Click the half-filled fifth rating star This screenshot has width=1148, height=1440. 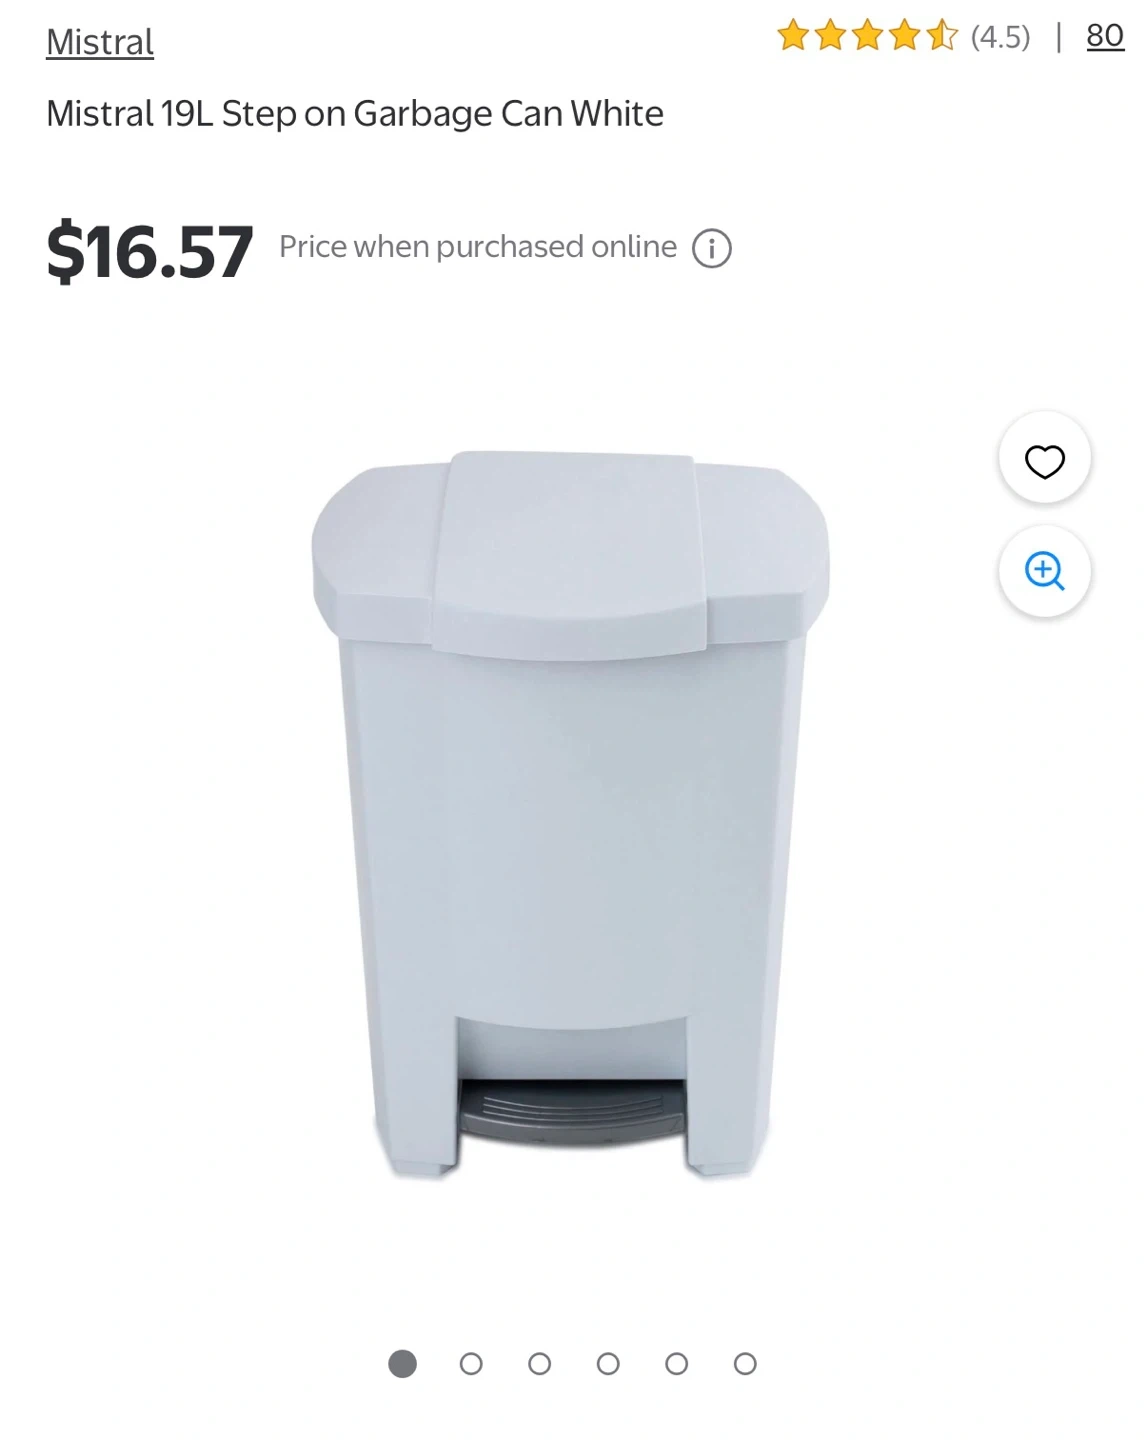tap(941, 36)
